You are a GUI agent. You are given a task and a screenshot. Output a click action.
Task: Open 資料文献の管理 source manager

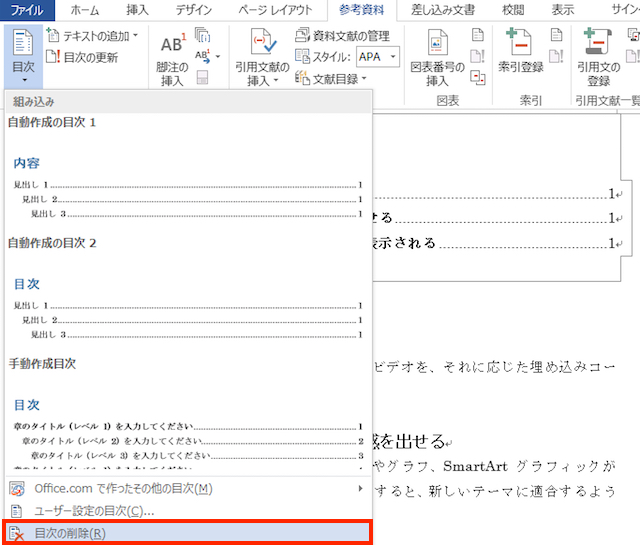click(x=342, y=36)
